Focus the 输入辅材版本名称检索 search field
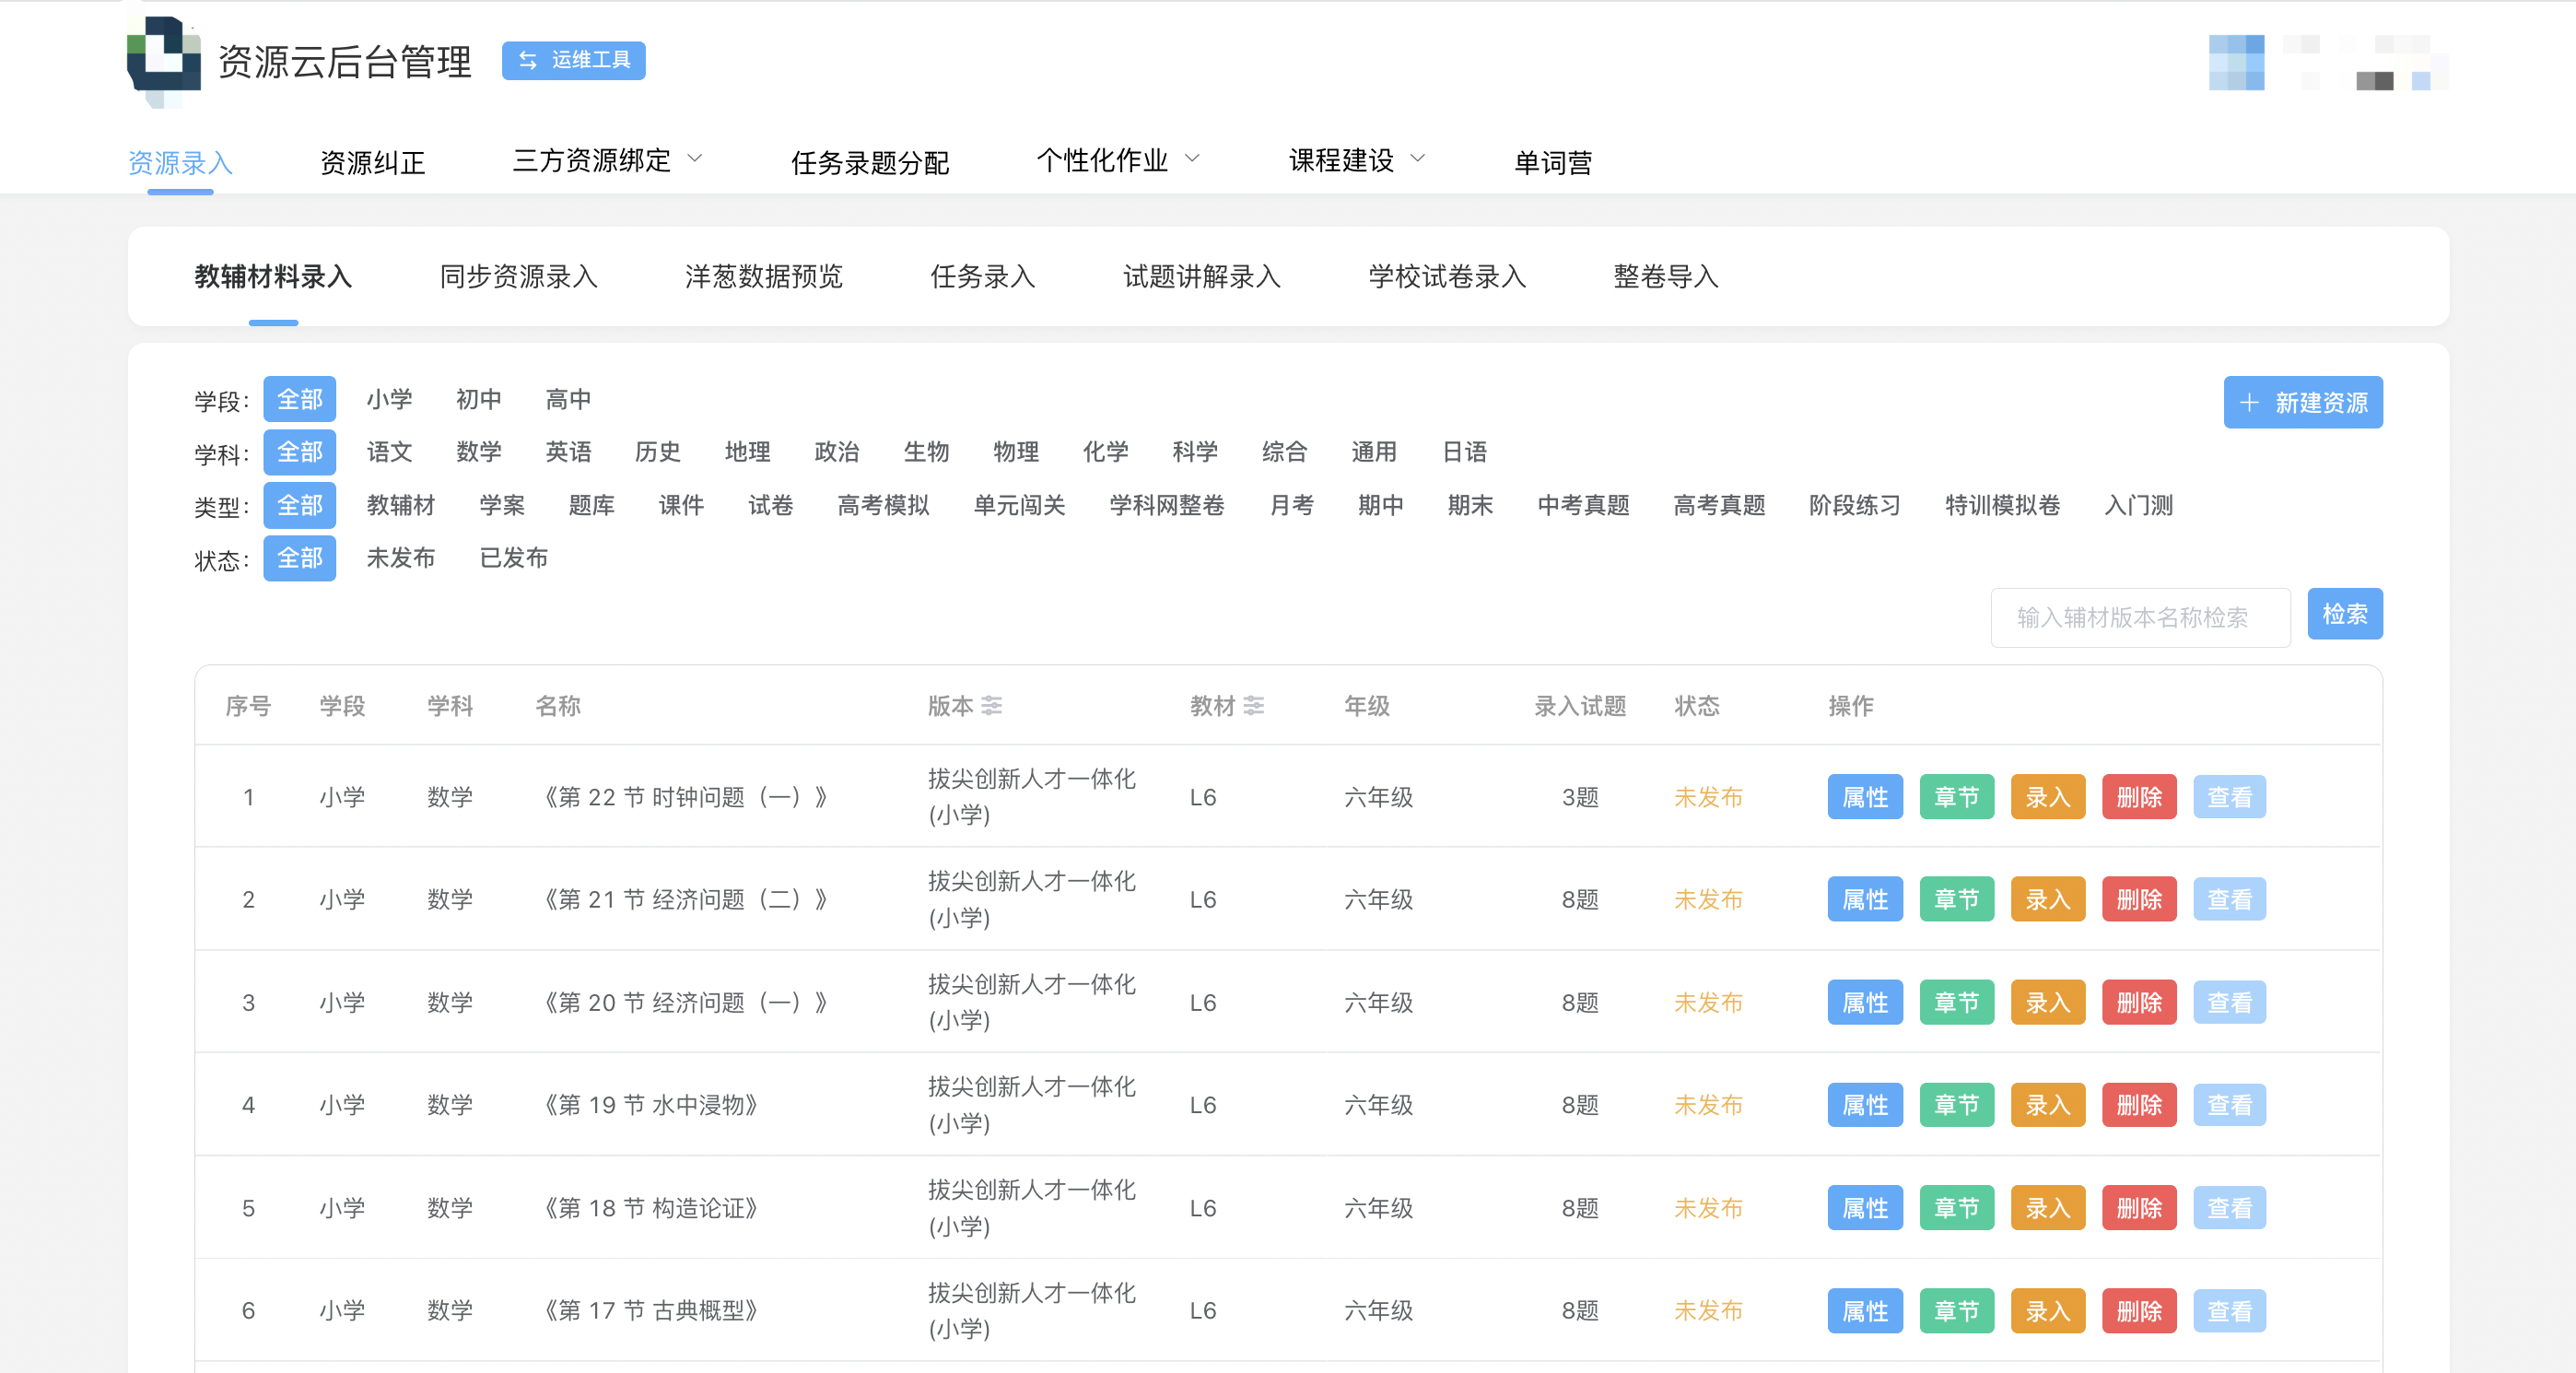2576x1373 pixels. tap(2140, 617)
